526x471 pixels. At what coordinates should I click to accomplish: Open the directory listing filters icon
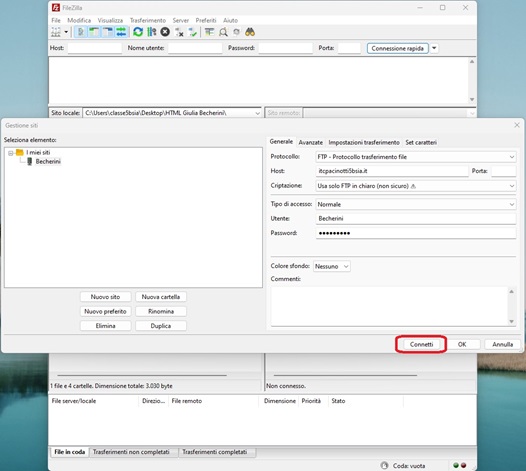pyautogui.click(x=210, y=32)
